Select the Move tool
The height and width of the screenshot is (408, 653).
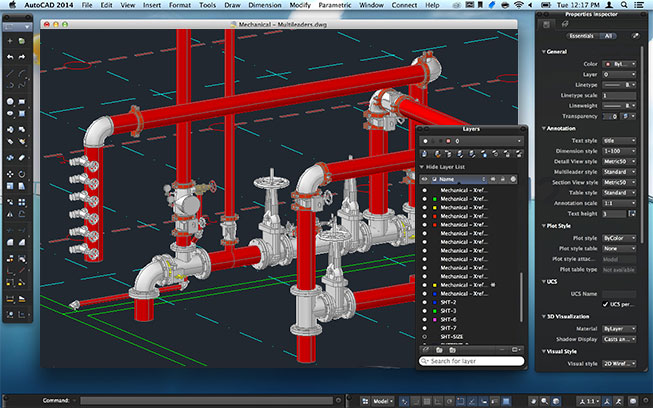(10, 174)
